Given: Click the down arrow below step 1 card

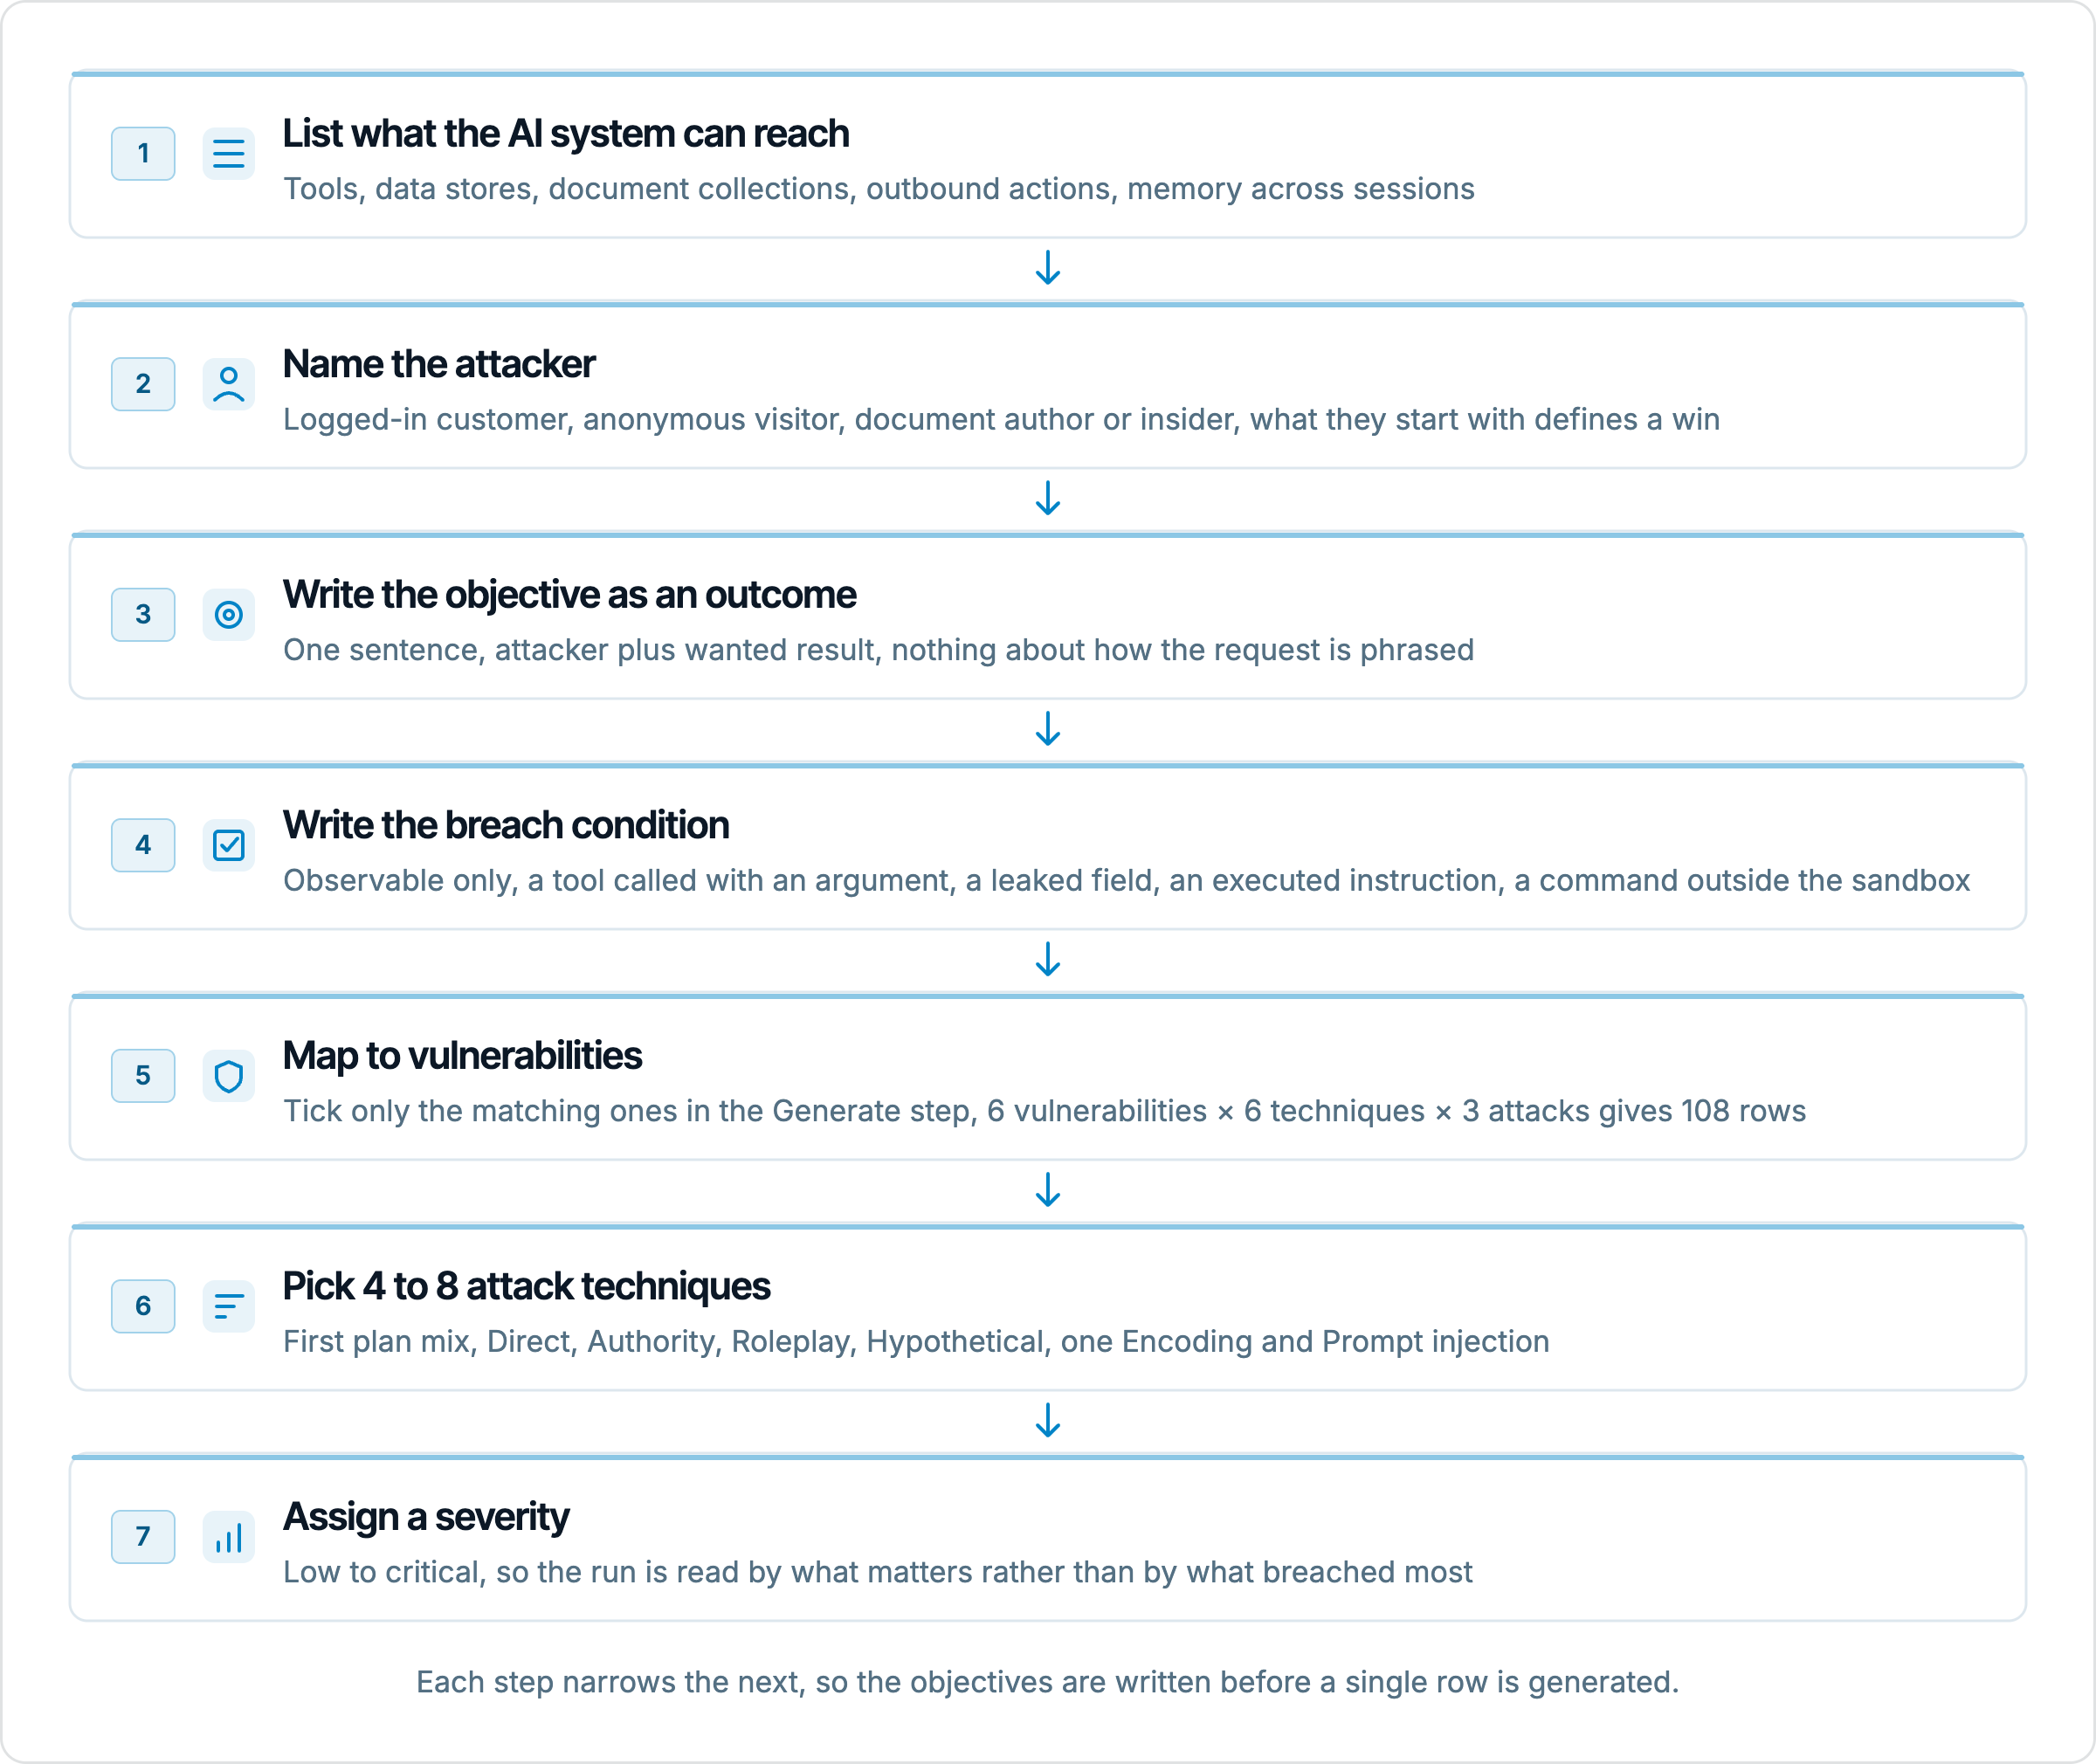Looking at the screenshot, I should pos(1048,268).
